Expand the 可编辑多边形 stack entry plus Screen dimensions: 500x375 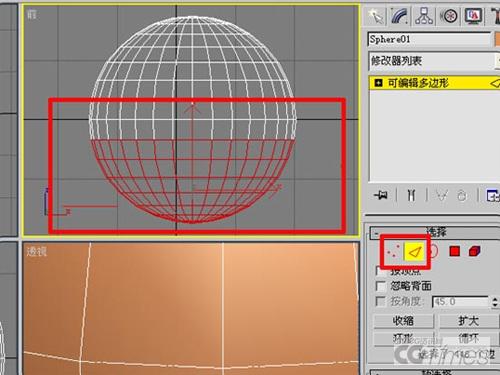coord(378,83)
